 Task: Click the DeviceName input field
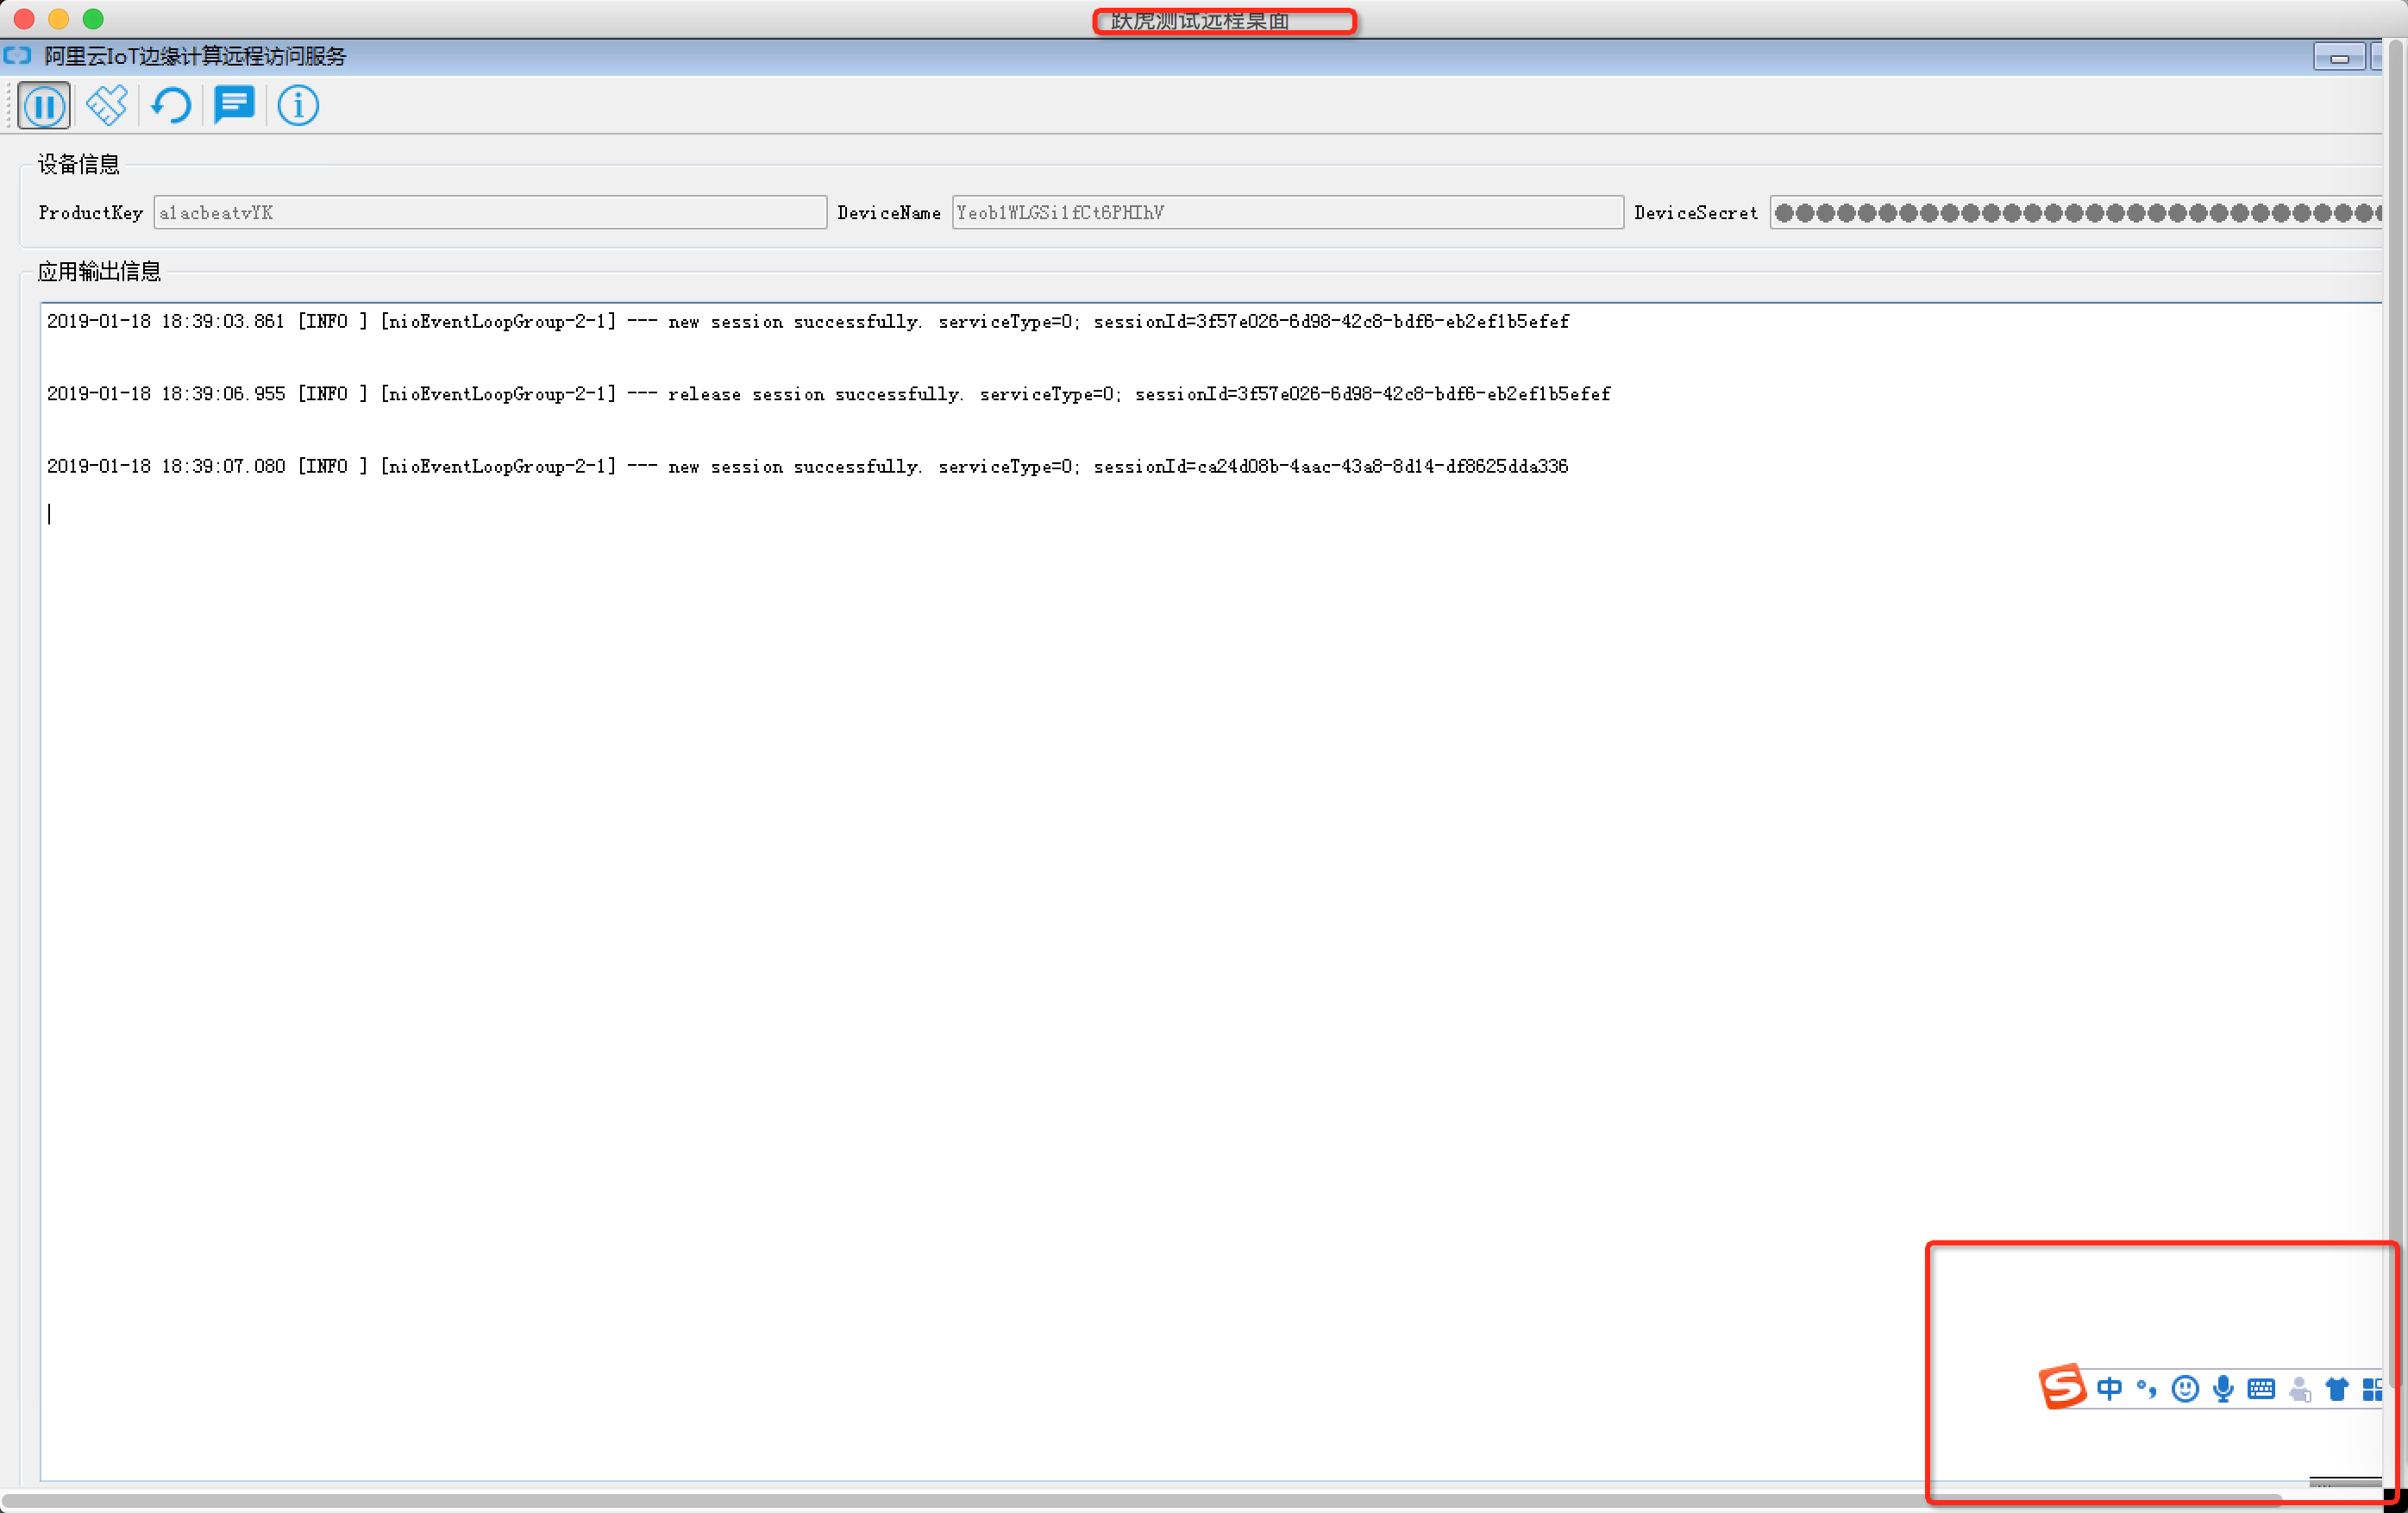coord(1287,213)
